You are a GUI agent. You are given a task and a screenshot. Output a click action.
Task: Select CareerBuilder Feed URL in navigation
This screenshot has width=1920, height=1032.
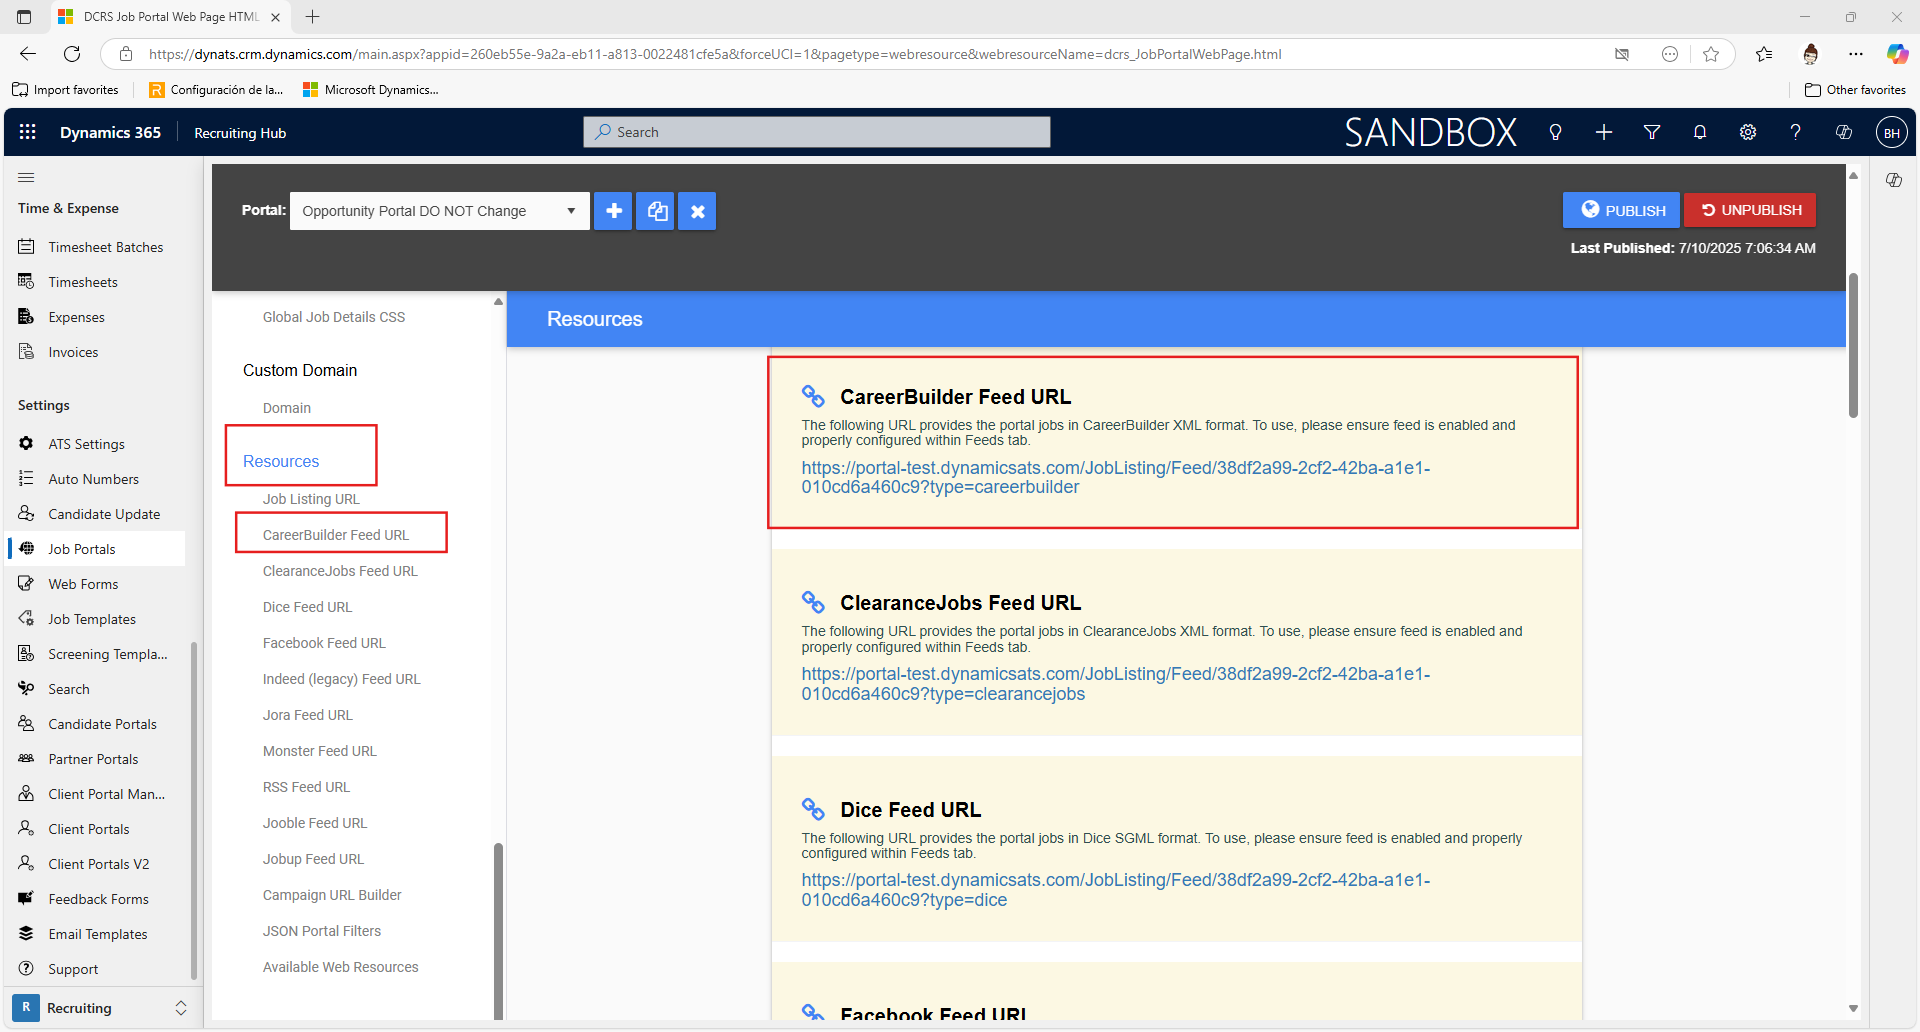[336, 535]
